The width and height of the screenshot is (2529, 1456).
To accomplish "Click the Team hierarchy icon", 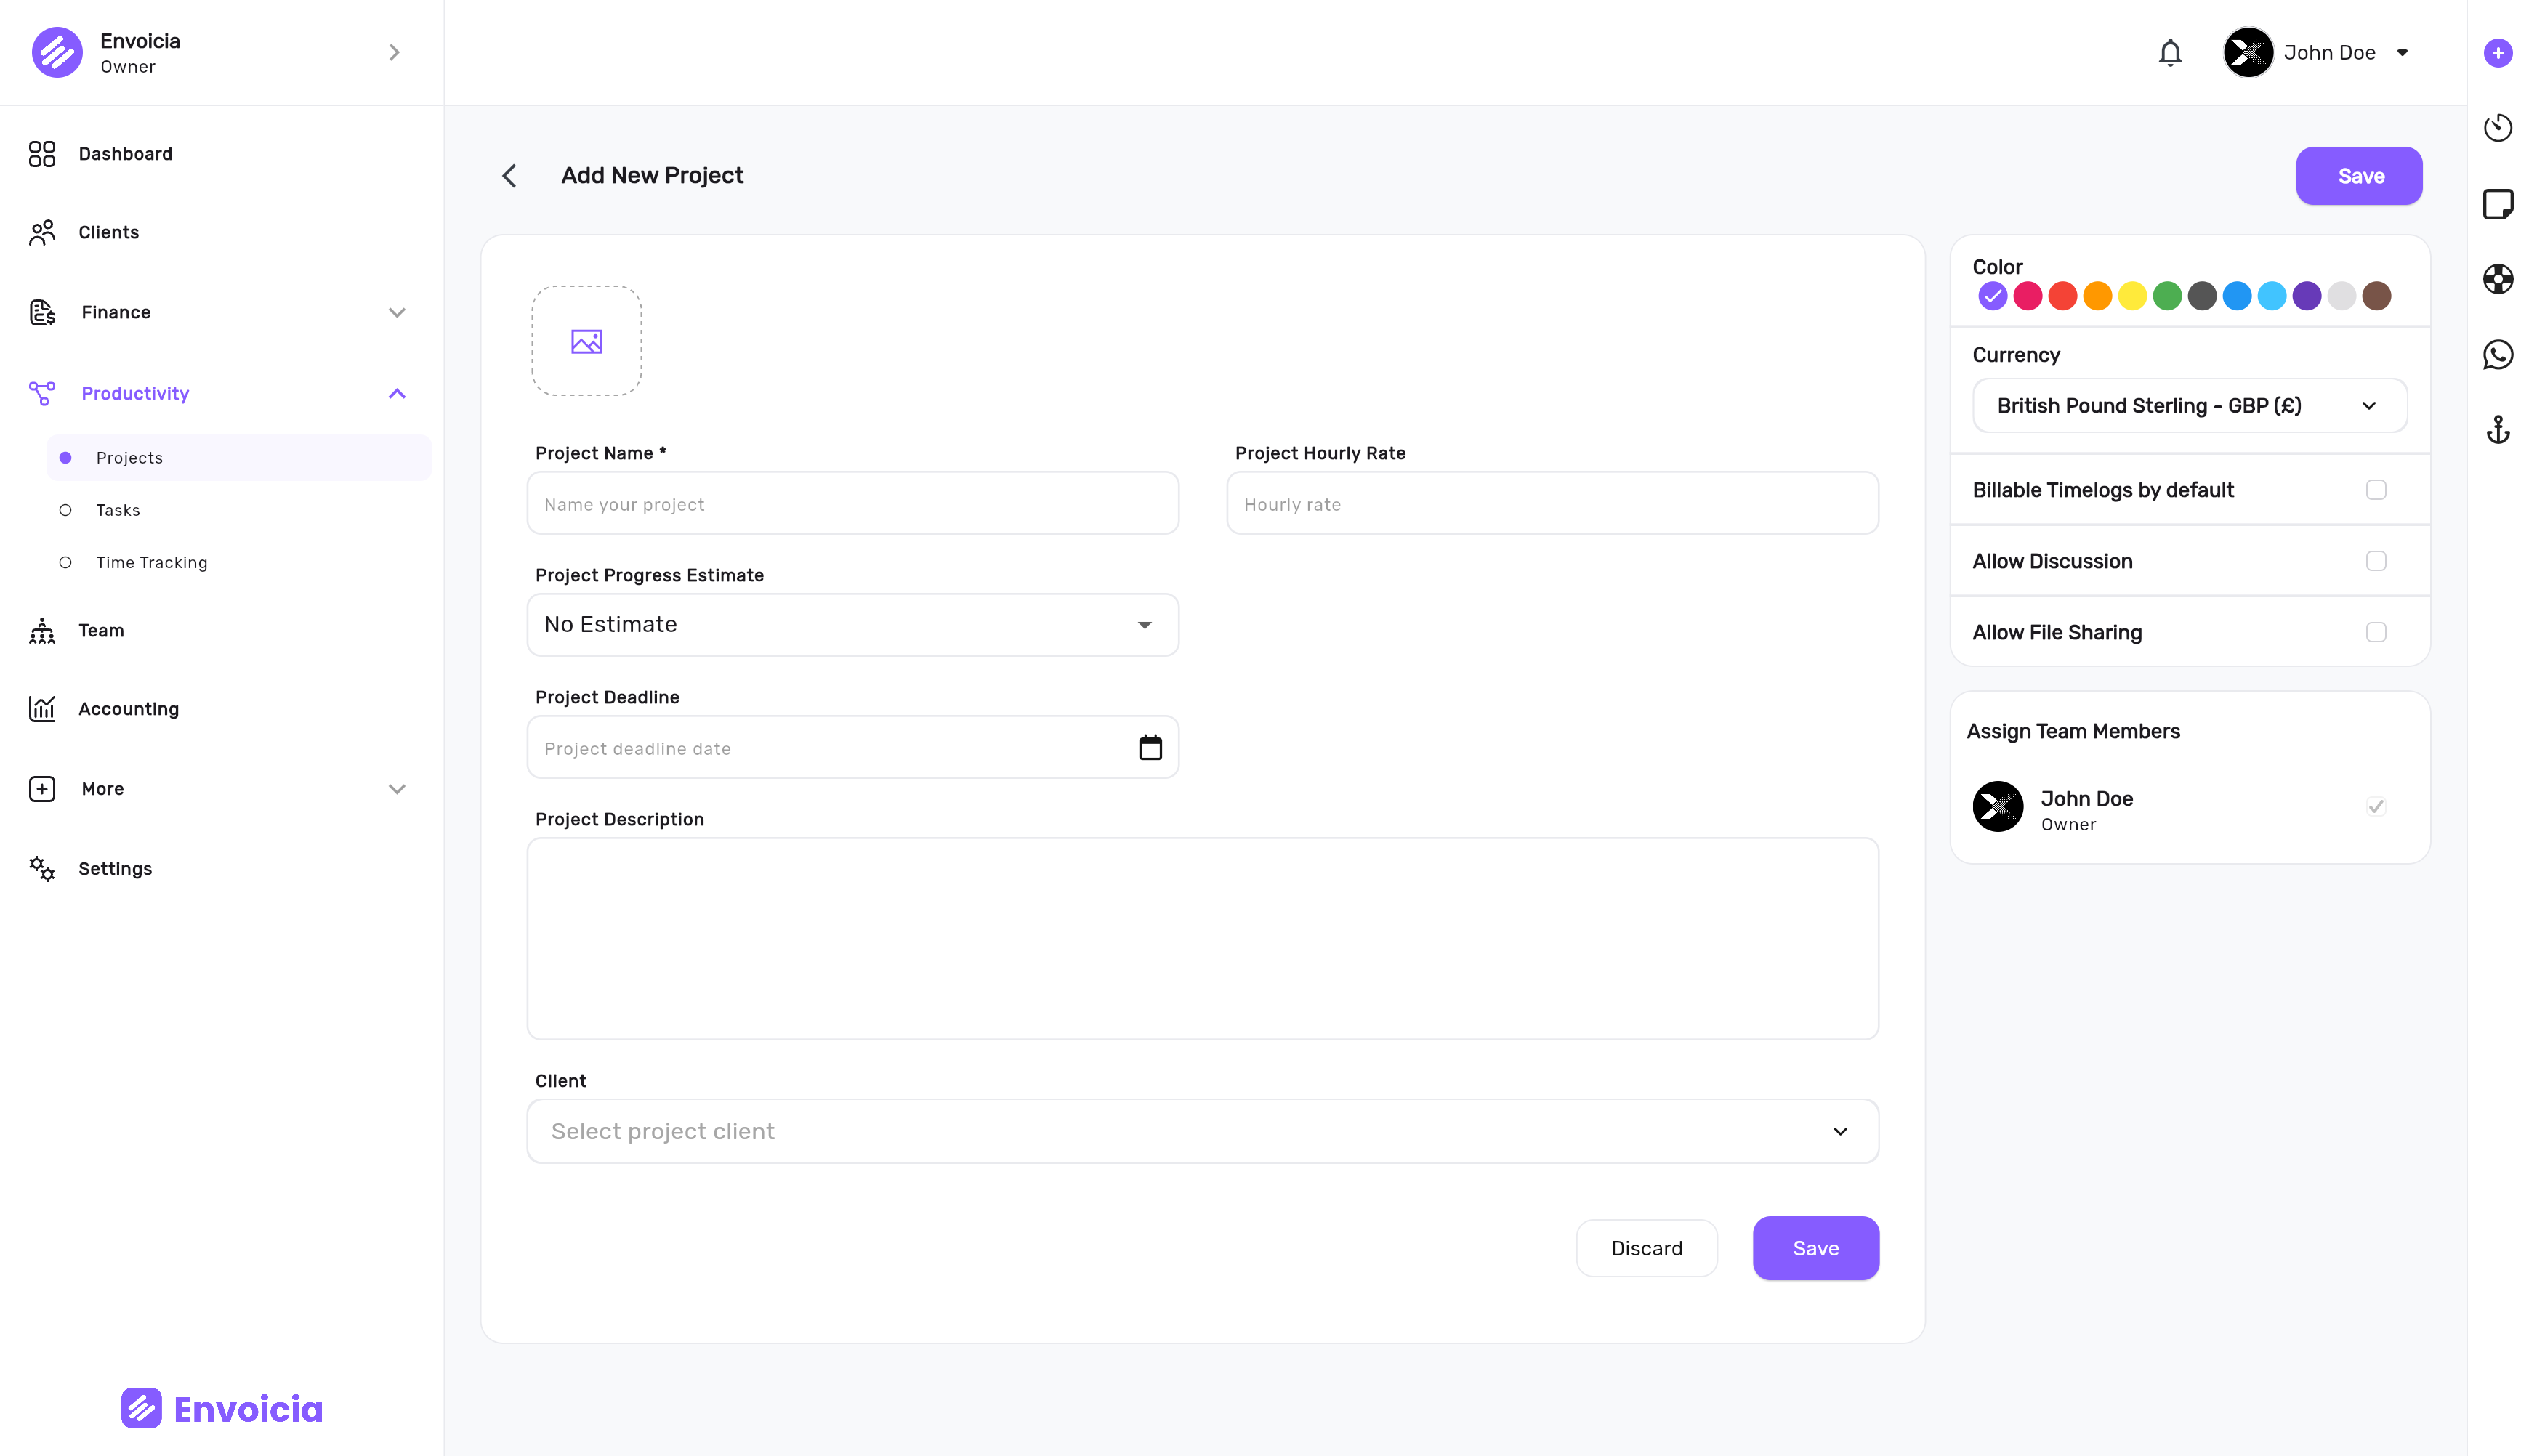I will [42, 630].
